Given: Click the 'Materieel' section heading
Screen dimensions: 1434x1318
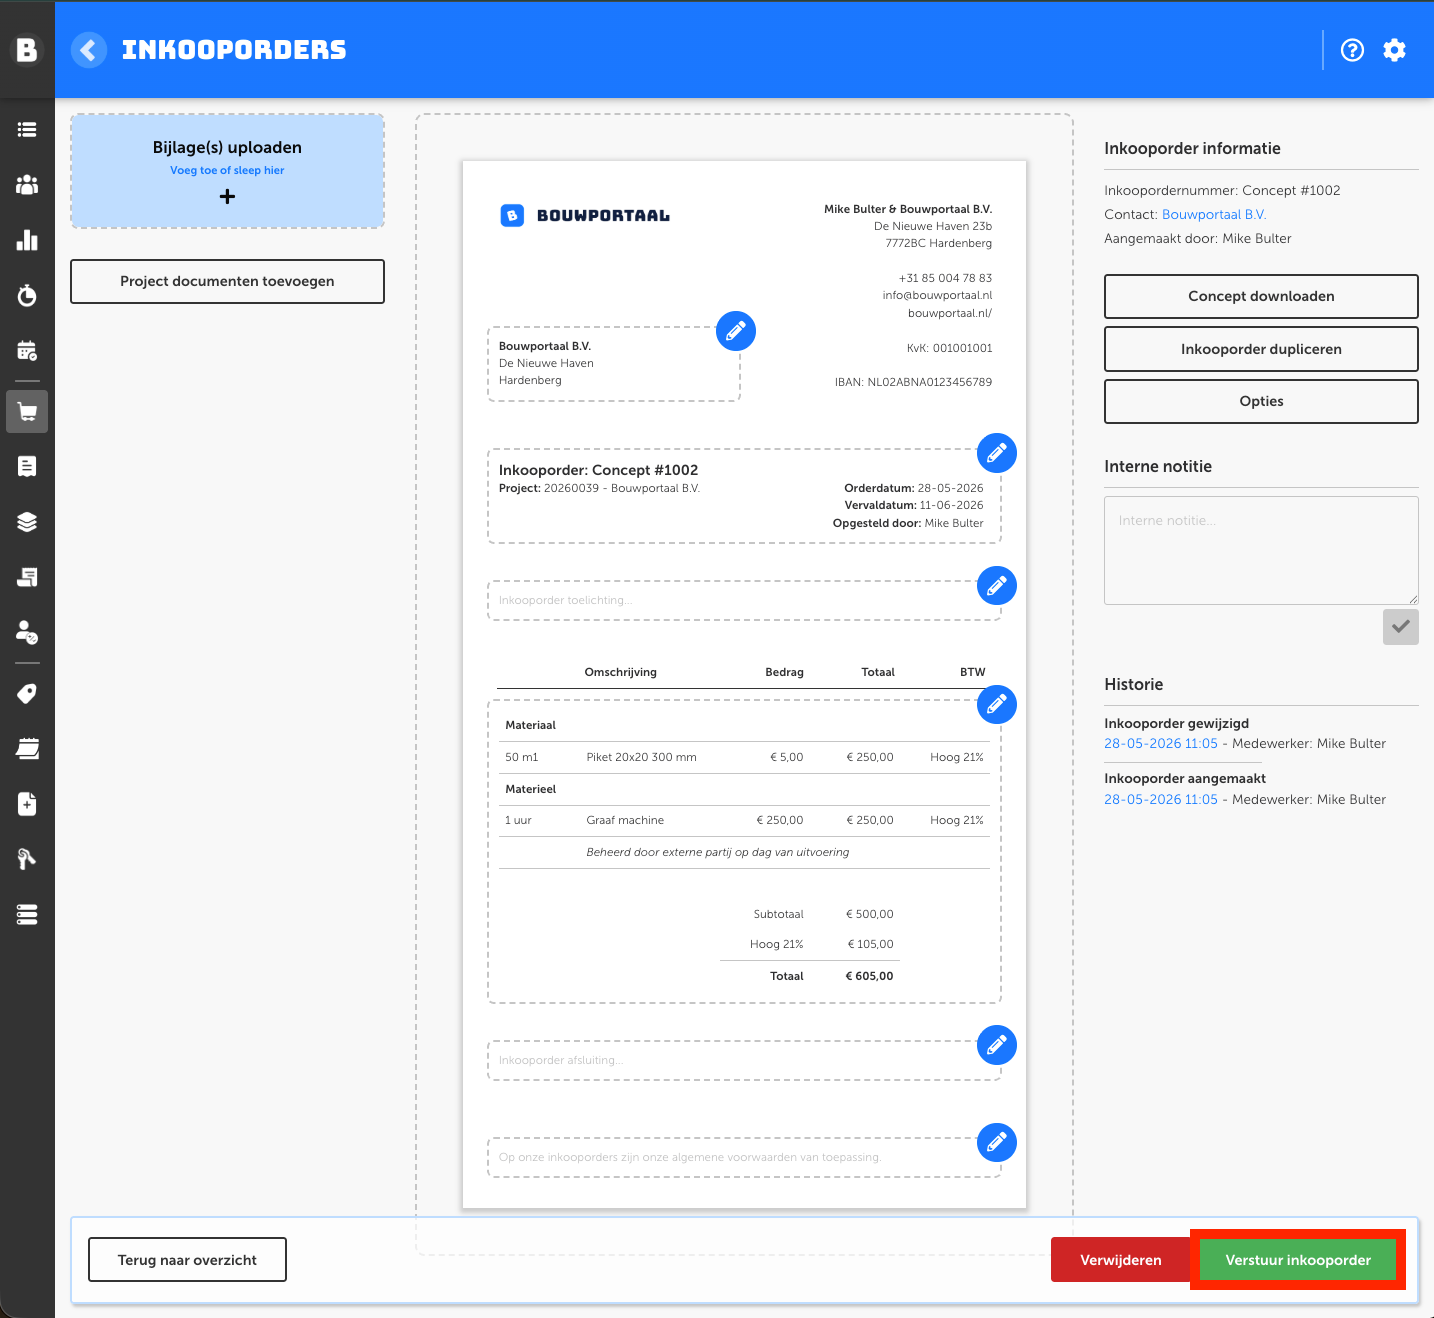Looking at the screenshot, I should point(530,789).
